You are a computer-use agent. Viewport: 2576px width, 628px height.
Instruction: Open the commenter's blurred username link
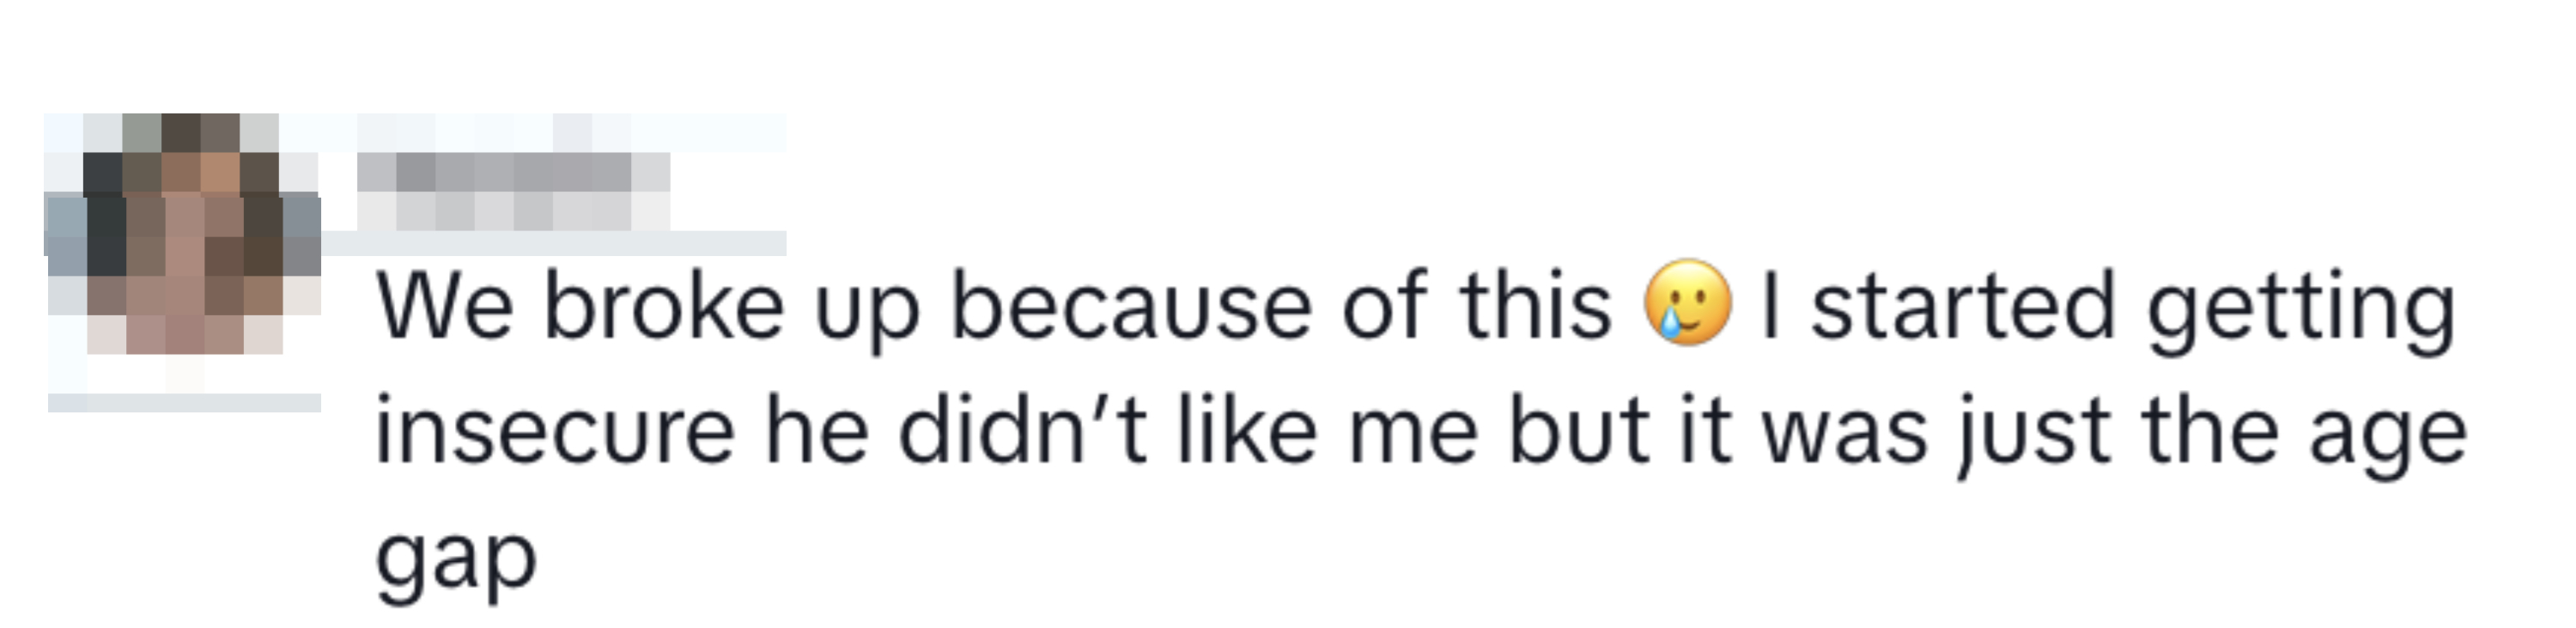(x=512, y=190)
